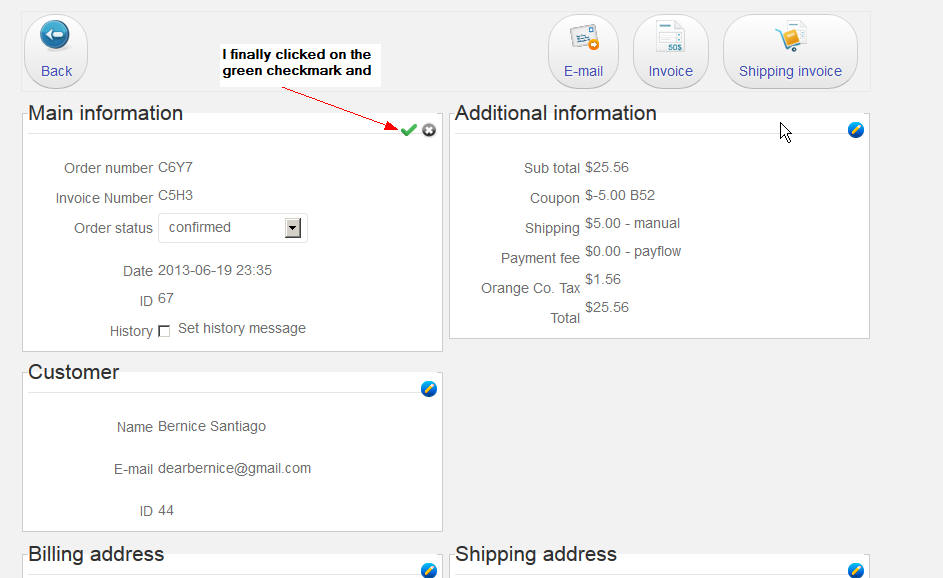This screenshot has width=943, height=578.
Task: Click the green checkmark save icon
Action: point(408,130)
